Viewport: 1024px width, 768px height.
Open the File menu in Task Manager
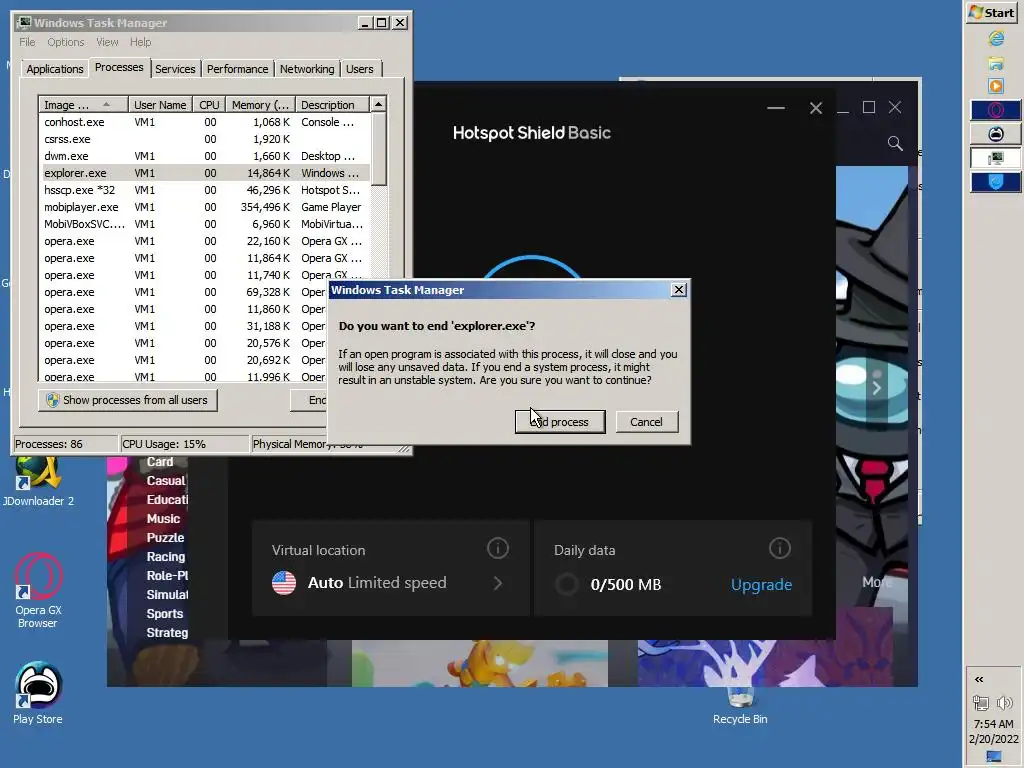27,42
